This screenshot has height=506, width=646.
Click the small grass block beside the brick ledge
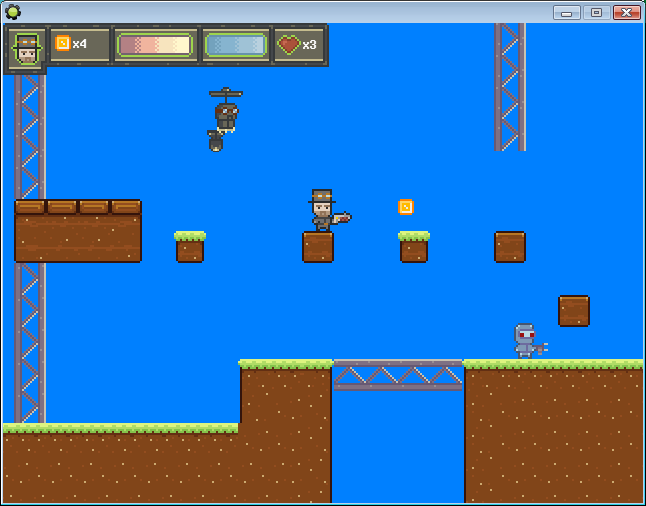coord(190,247)
